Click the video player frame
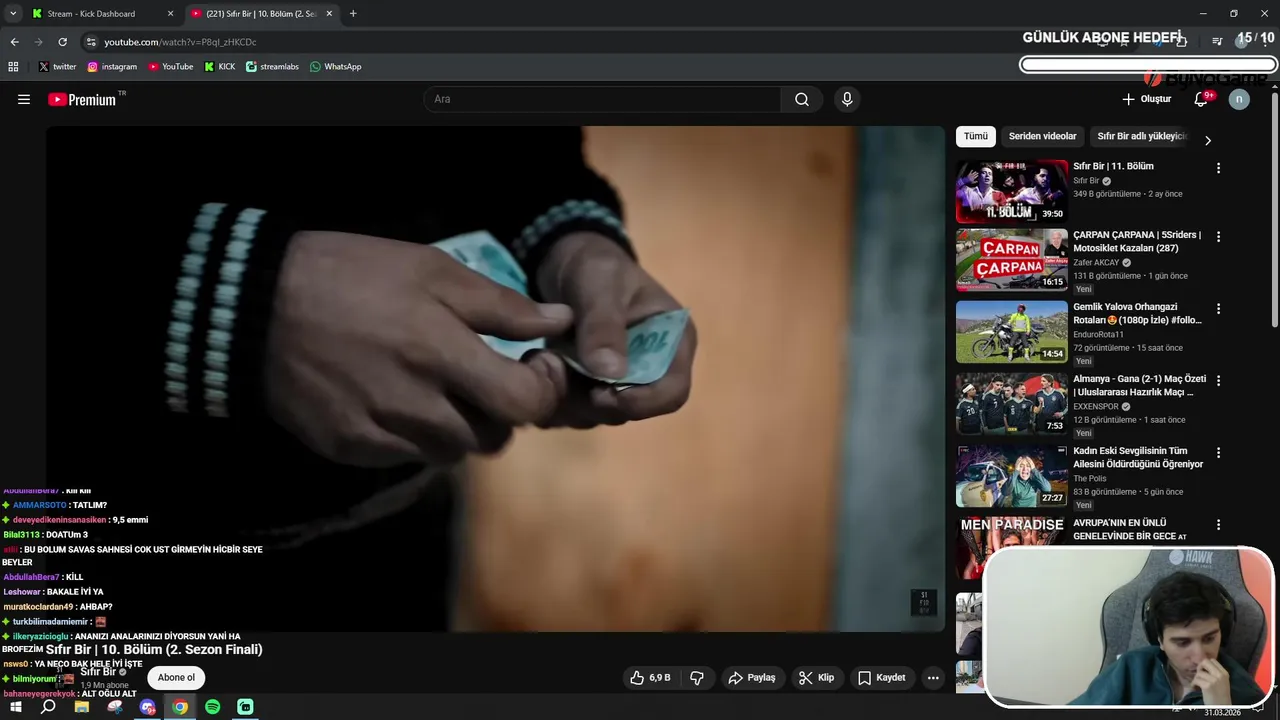Image resolution: width=1280 pixels, height=720 pixels. pos(495,378)
